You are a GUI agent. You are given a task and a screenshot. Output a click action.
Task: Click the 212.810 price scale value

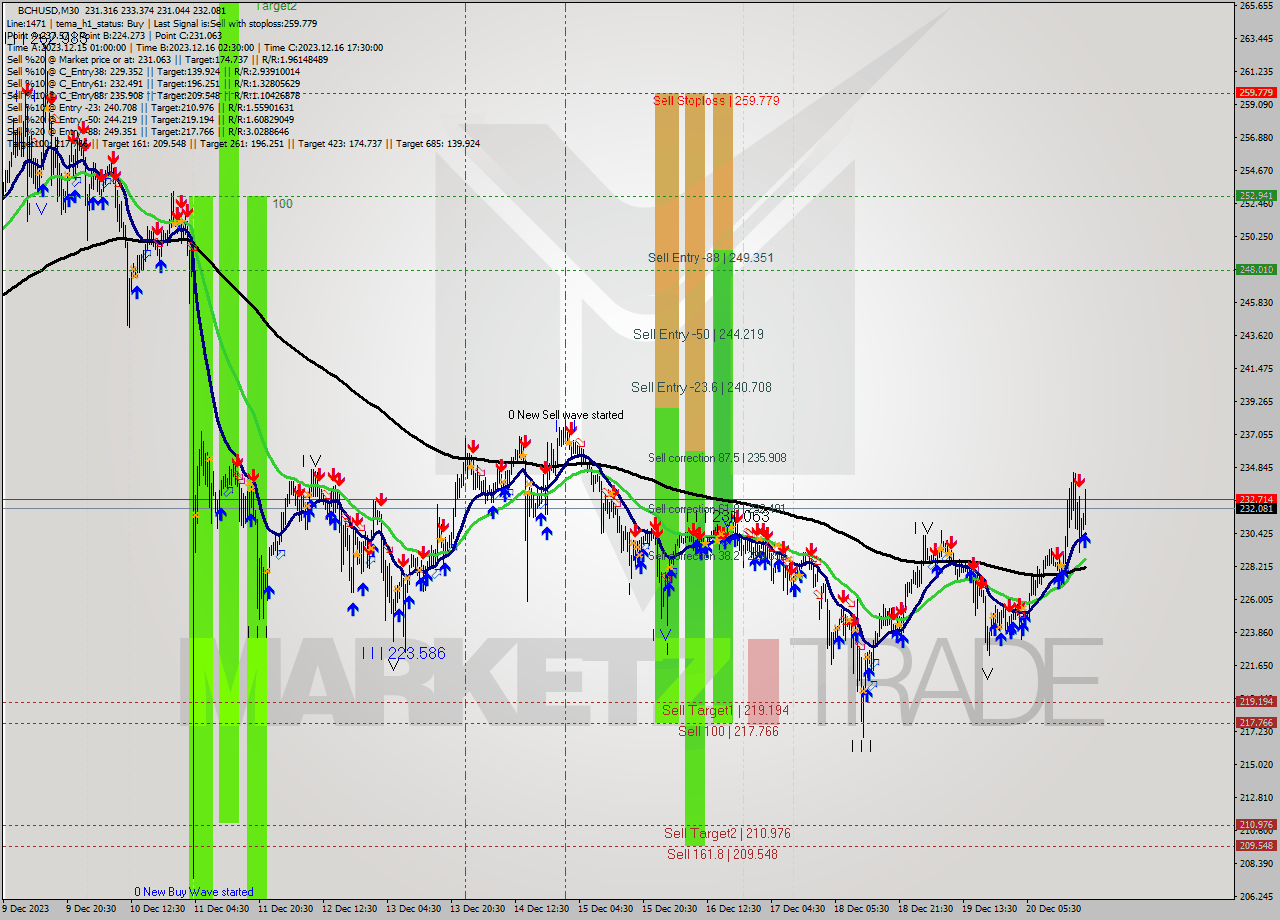(1255, 798)
